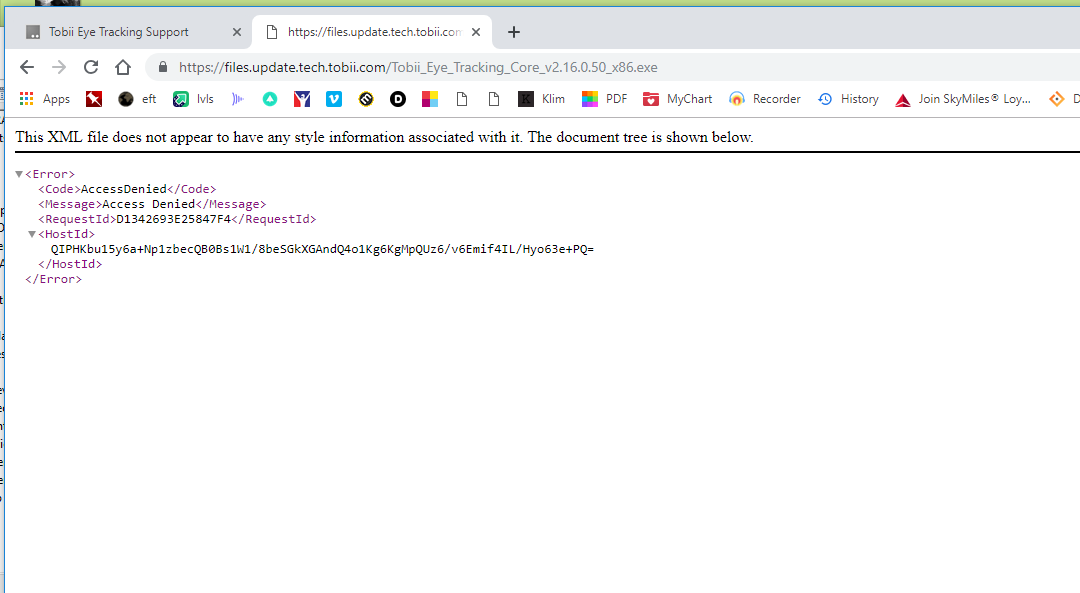This screenshot has height=593, width=1080.
Task: Click the Access Denied message text
Action: tap(149, 205)
